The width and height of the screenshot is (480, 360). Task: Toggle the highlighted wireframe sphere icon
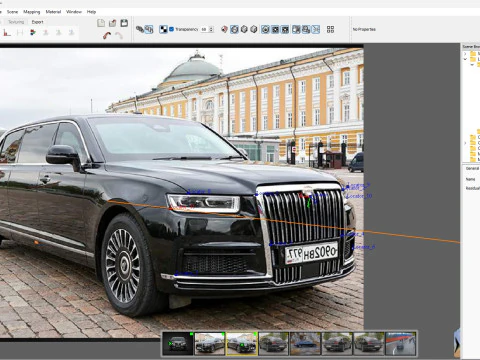click(x=234, y=29)
